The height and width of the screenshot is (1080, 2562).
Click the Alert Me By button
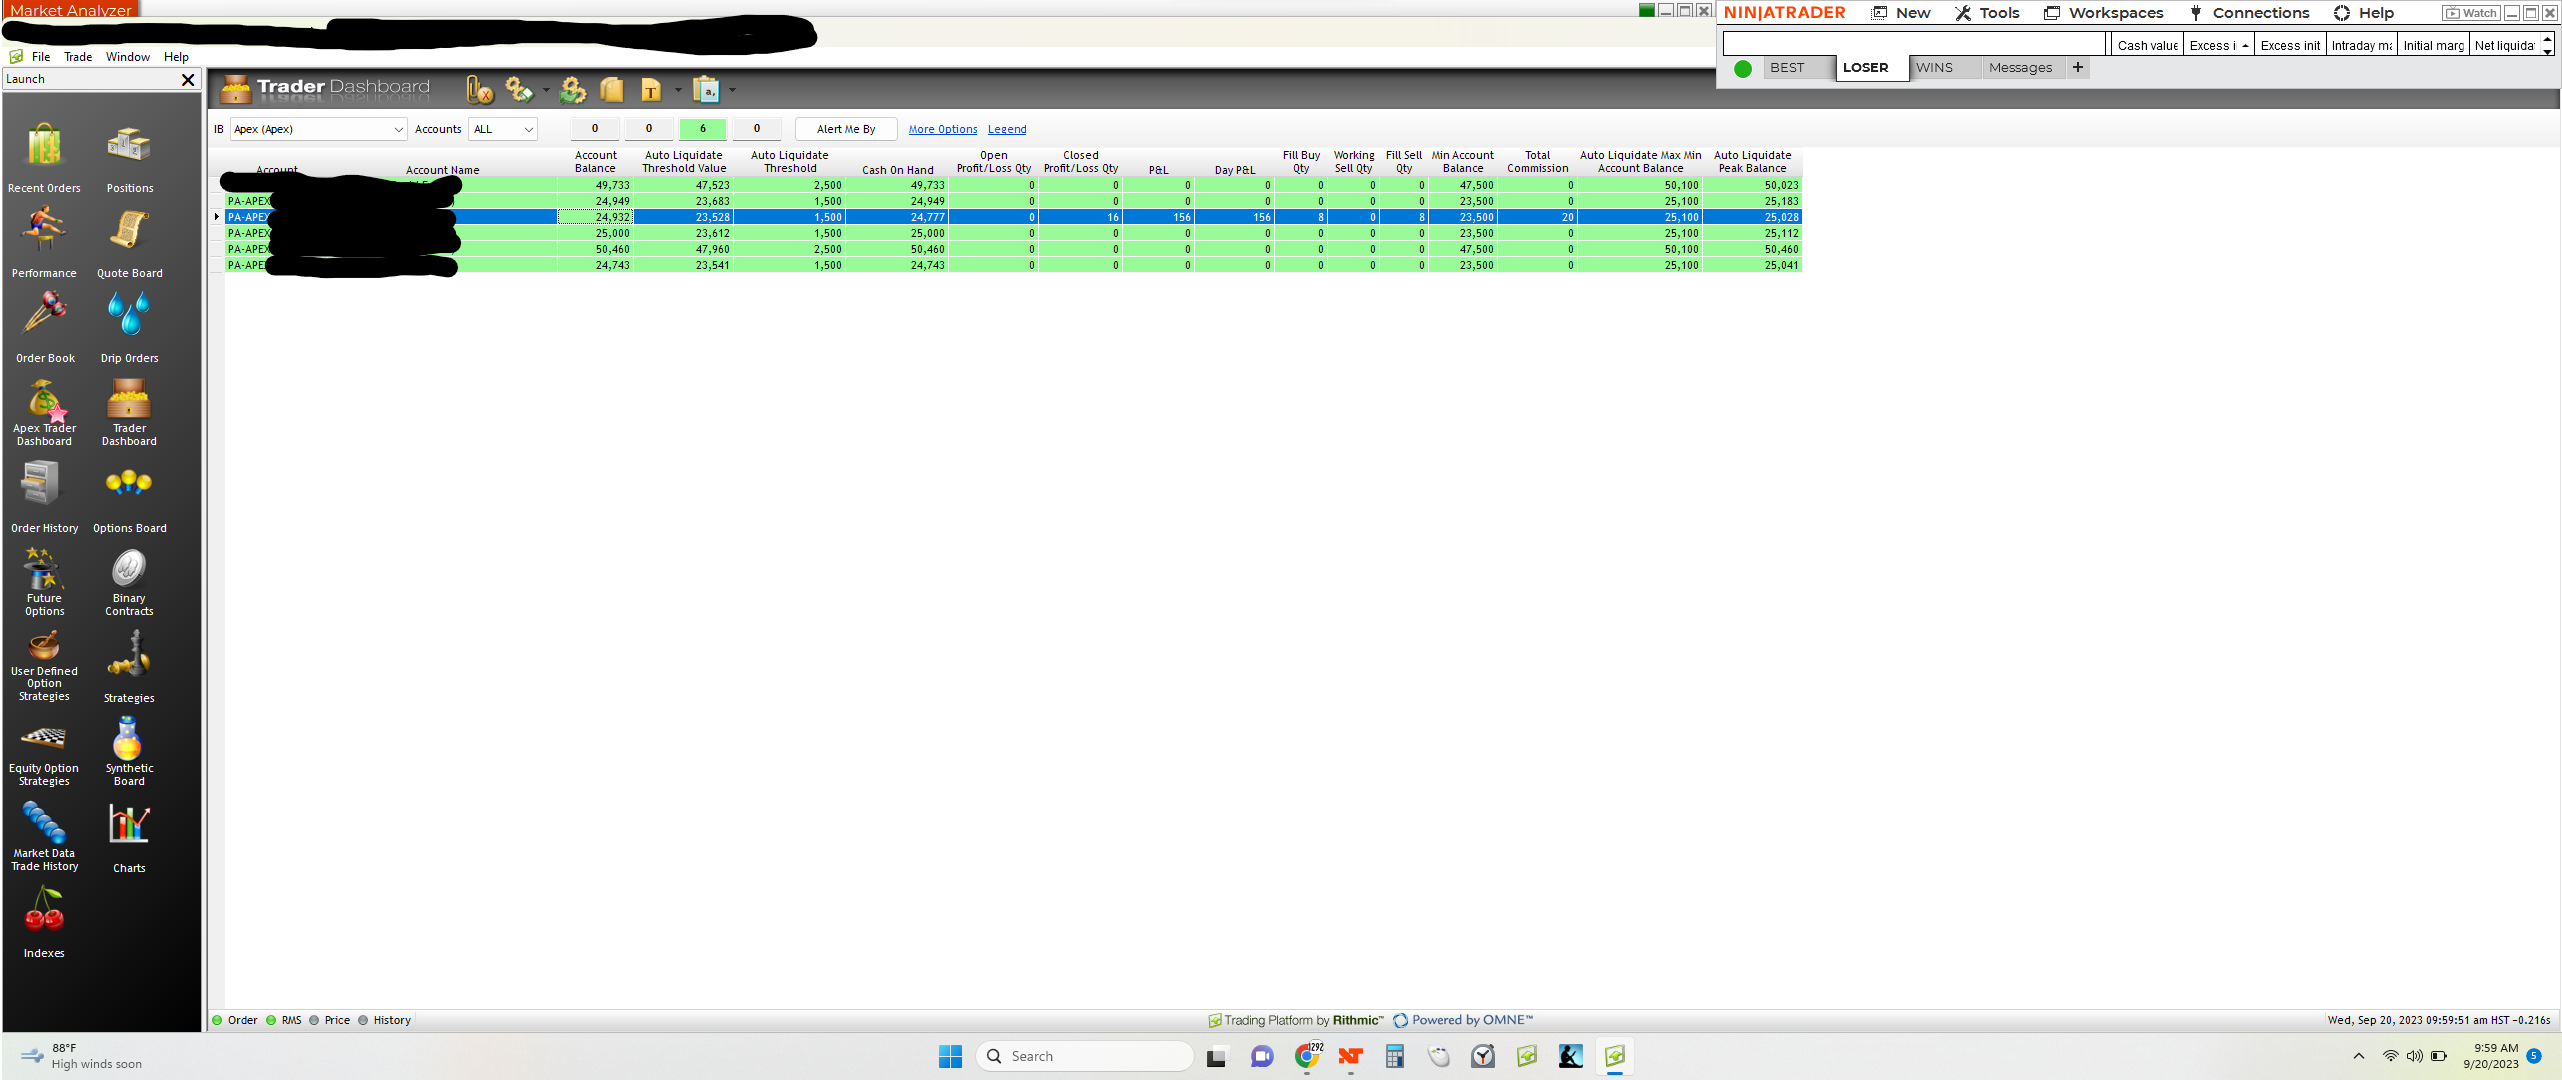click(x=846, y=129)
